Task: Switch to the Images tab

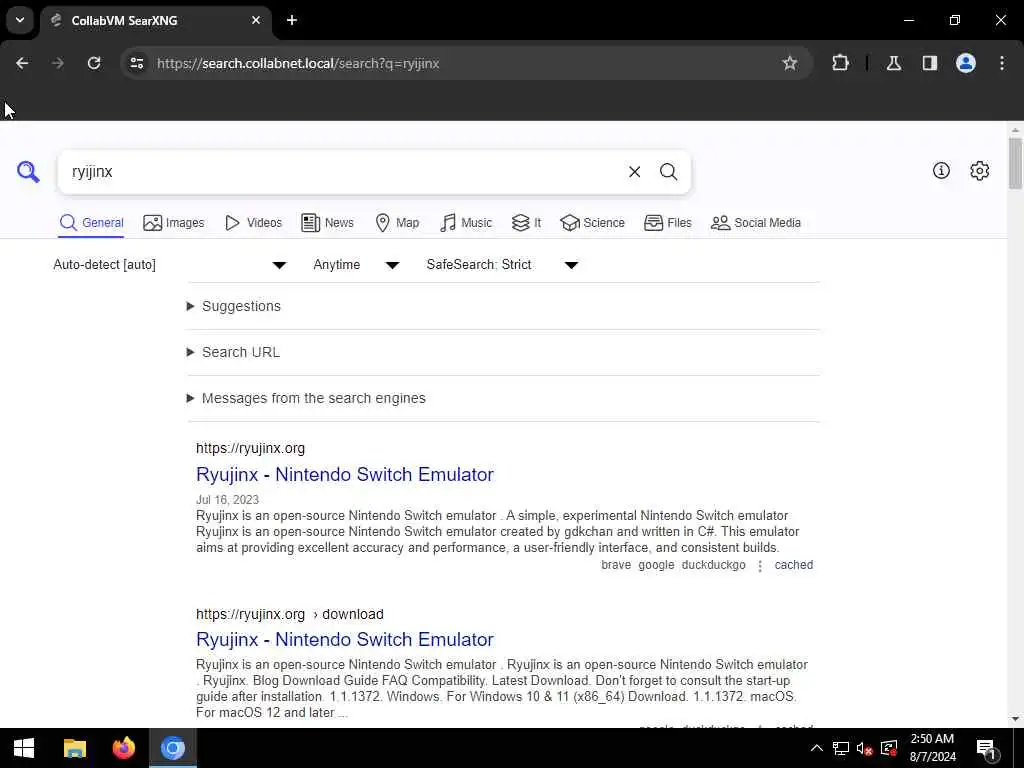Action: tap(174, 223)
